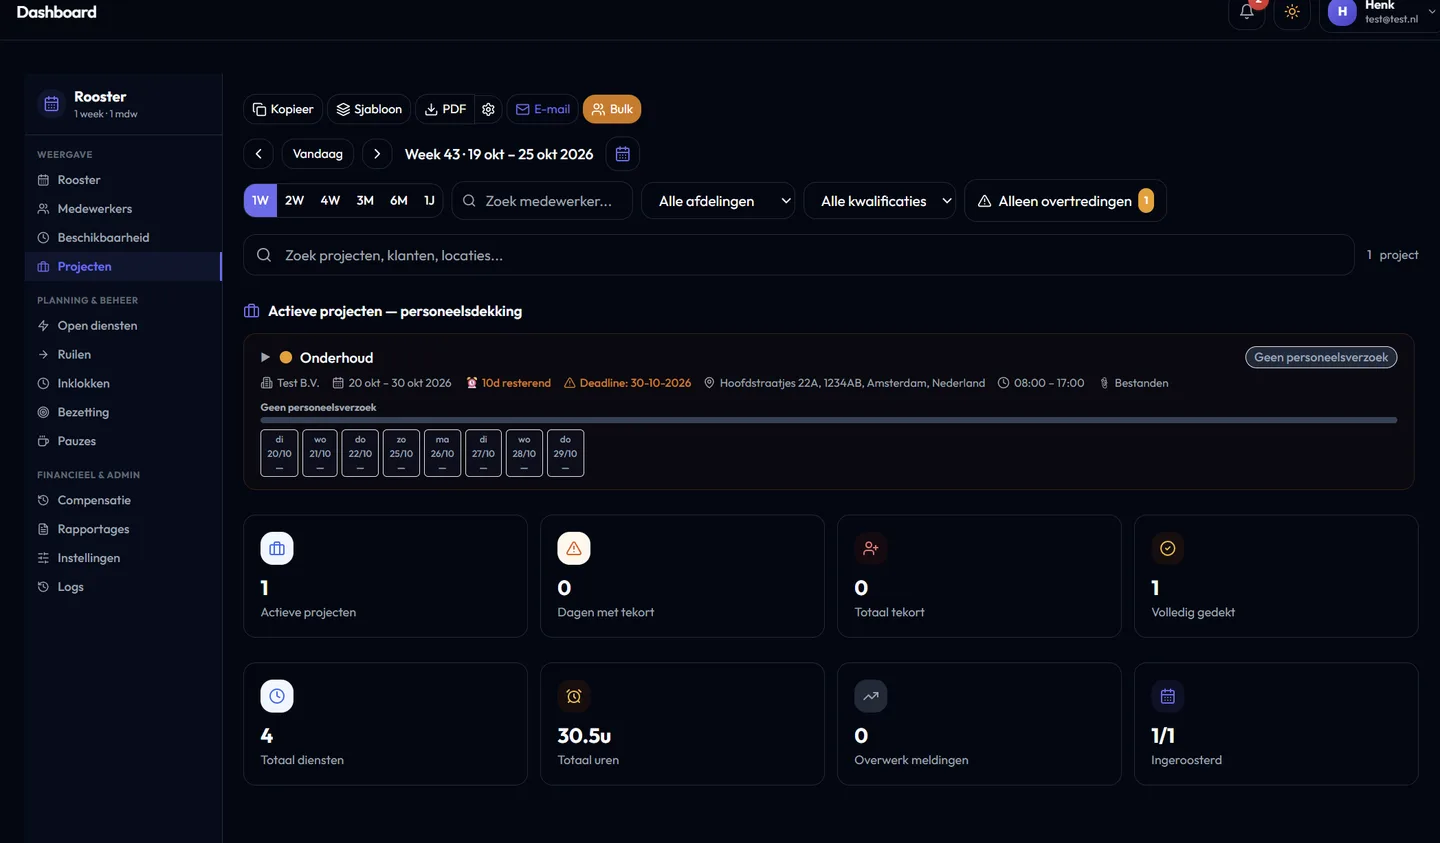Open Pauzes sidebar item
The height and width of the screenshot is (843, 1440).
click(x=123, y=441)
